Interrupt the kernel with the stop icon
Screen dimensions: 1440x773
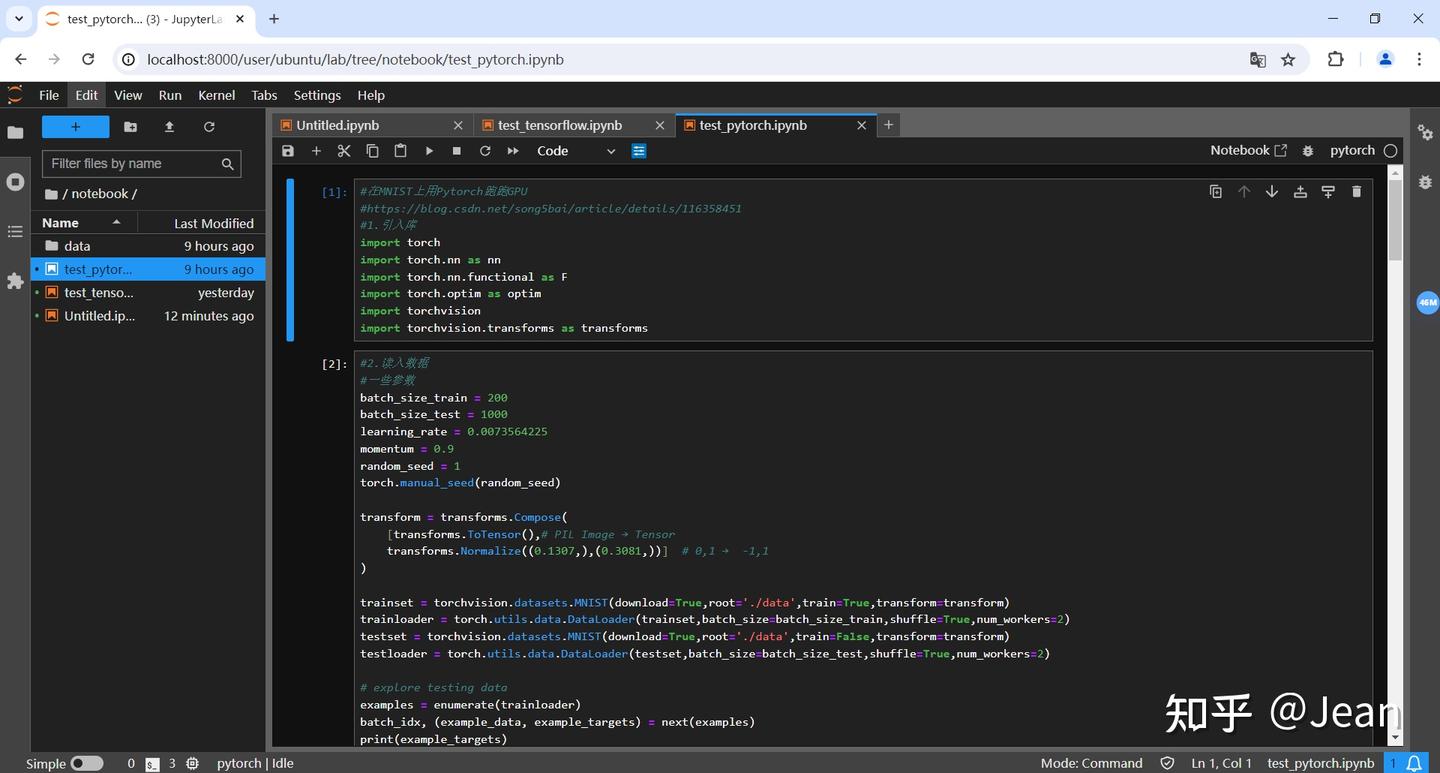coord(457,151)
